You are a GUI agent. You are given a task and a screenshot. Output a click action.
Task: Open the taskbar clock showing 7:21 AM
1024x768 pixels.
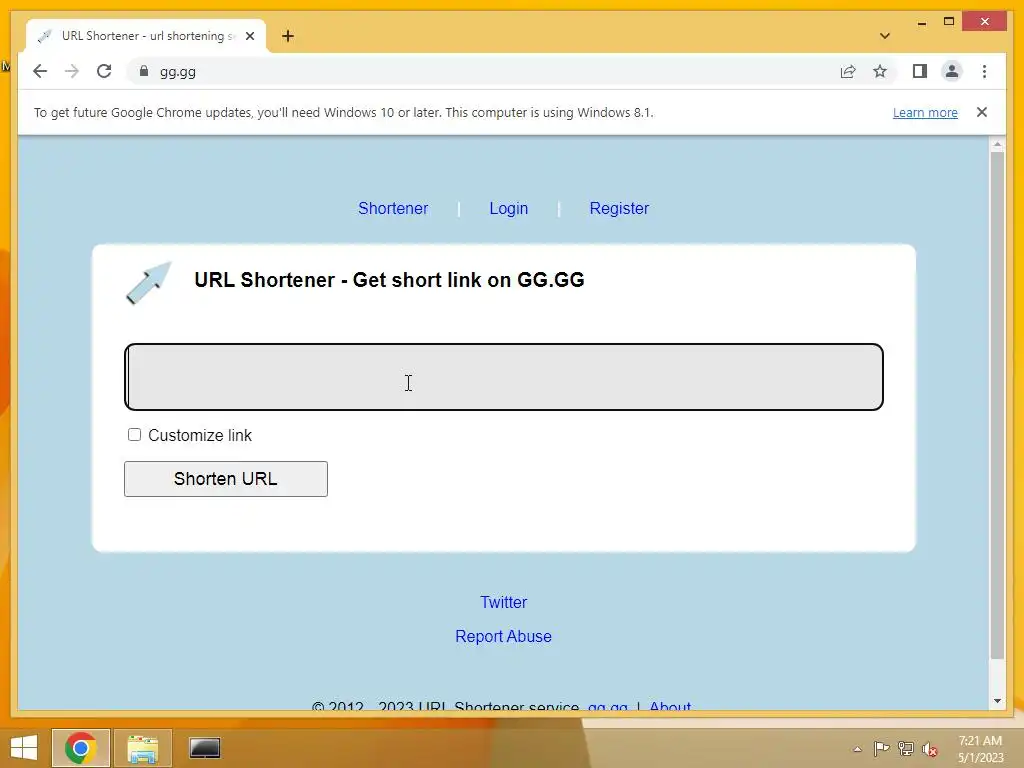click(980, 749)
